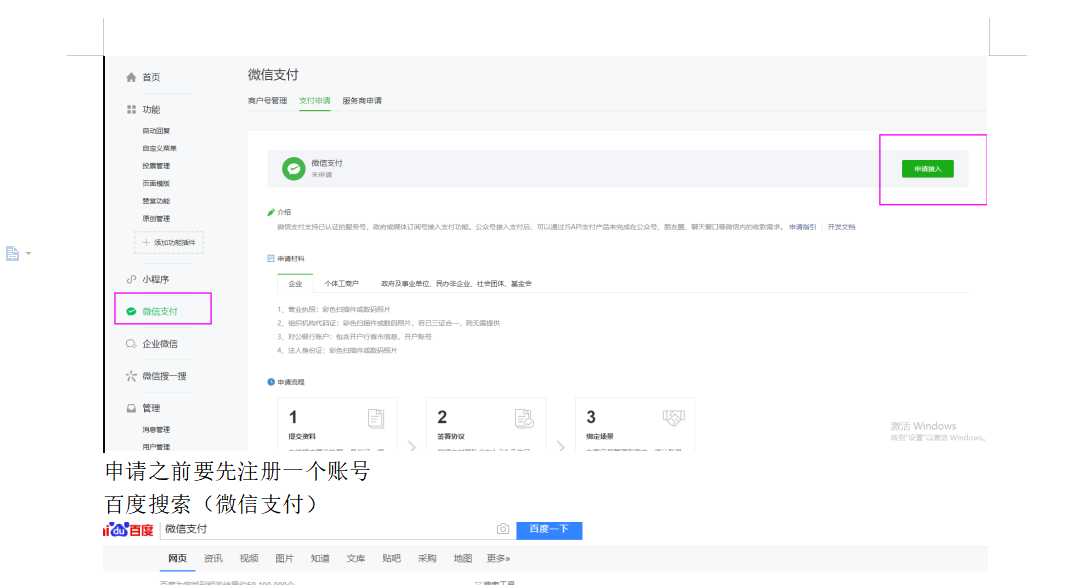Switch to the 商户号管理 tab
Screen dimensions: 1068x585
(268, 101)
